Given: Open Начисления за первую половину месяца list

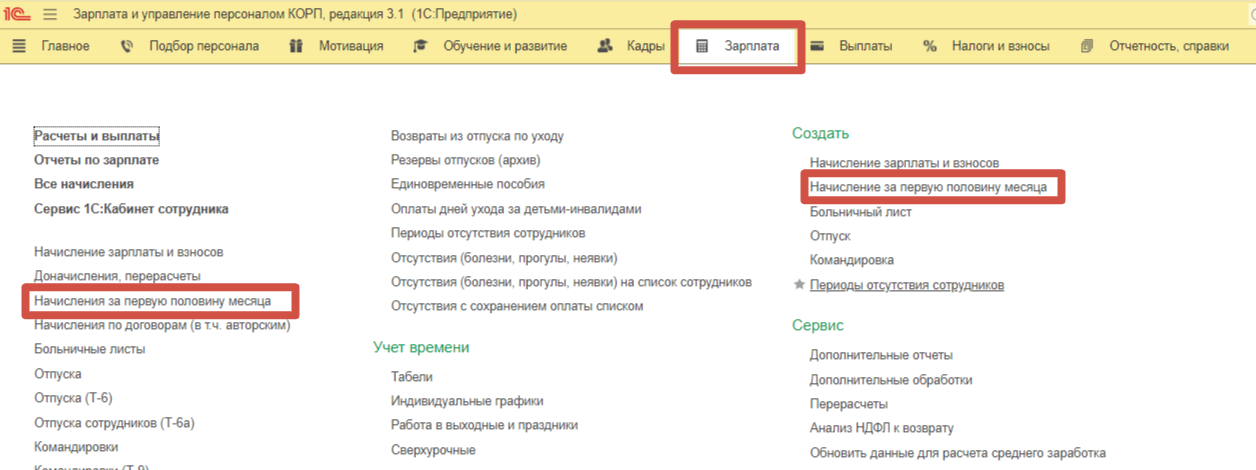Looking at the screenshot, I should [152, 300].
